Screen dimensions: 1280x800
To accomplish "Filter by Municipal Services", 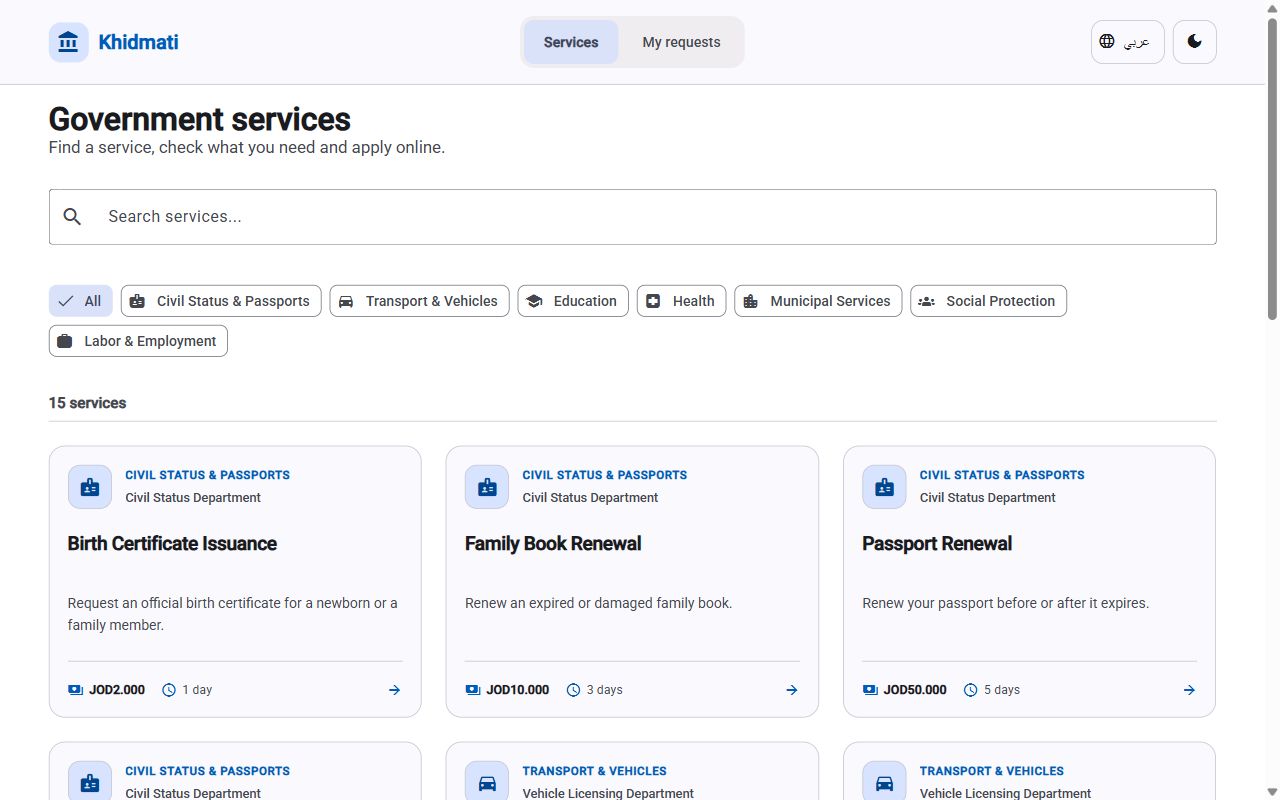I will point(819,301).
